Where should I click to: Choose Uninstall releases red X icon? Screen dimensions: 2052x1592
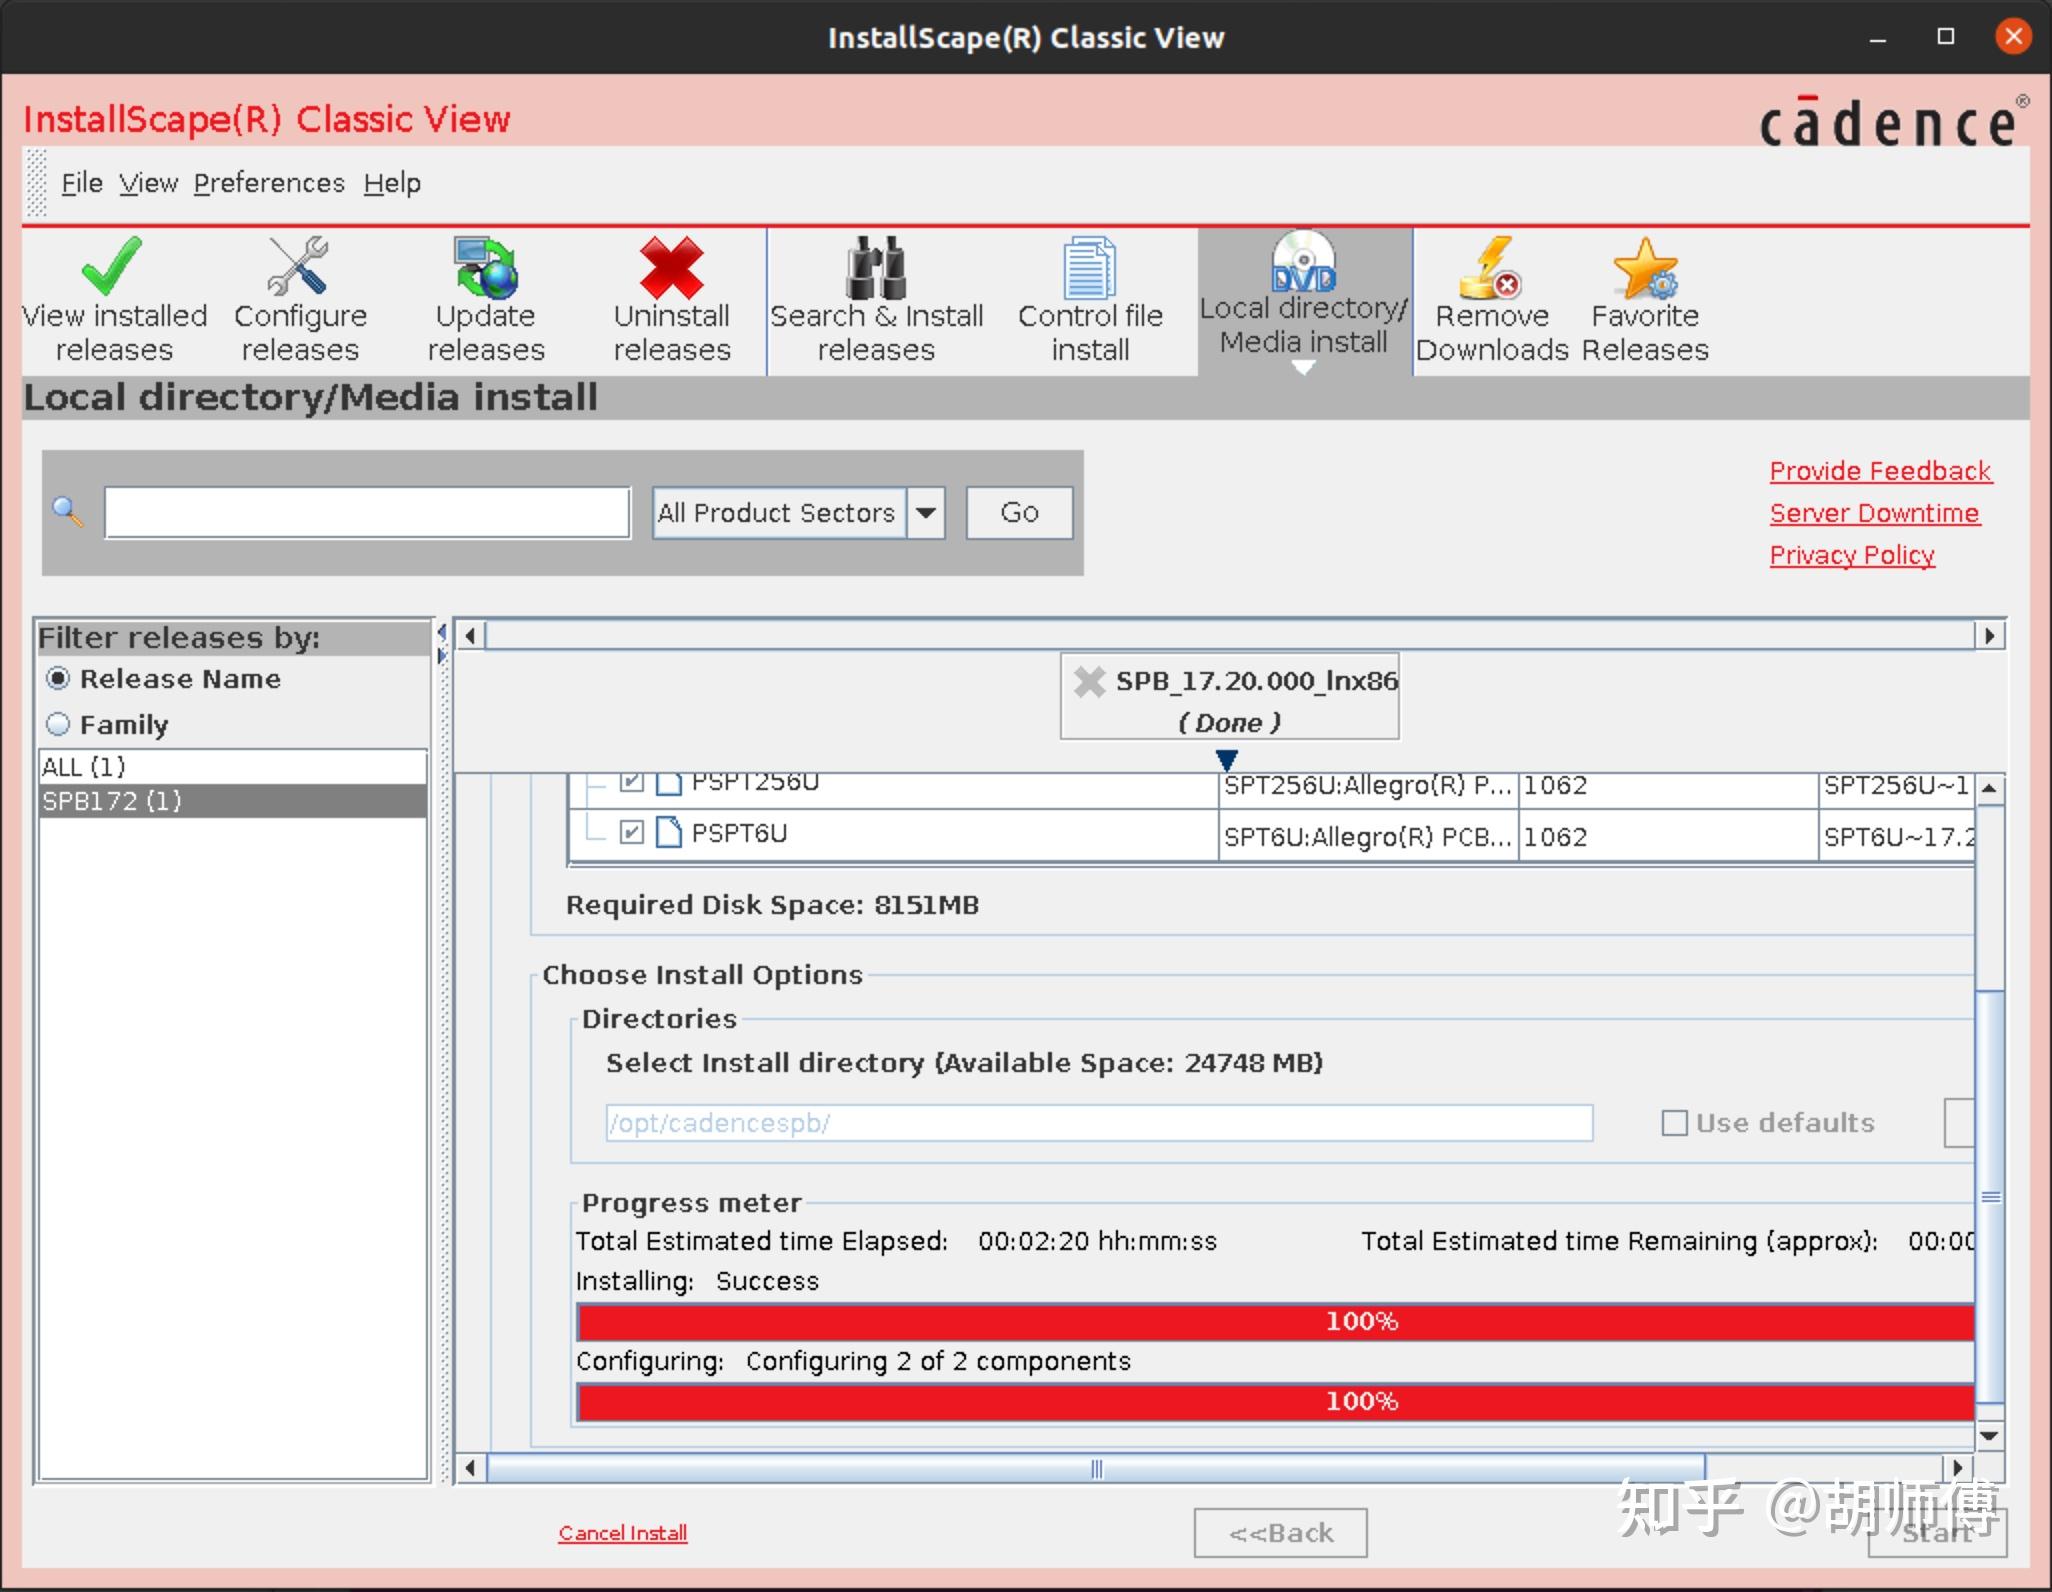tap(672, 266)
